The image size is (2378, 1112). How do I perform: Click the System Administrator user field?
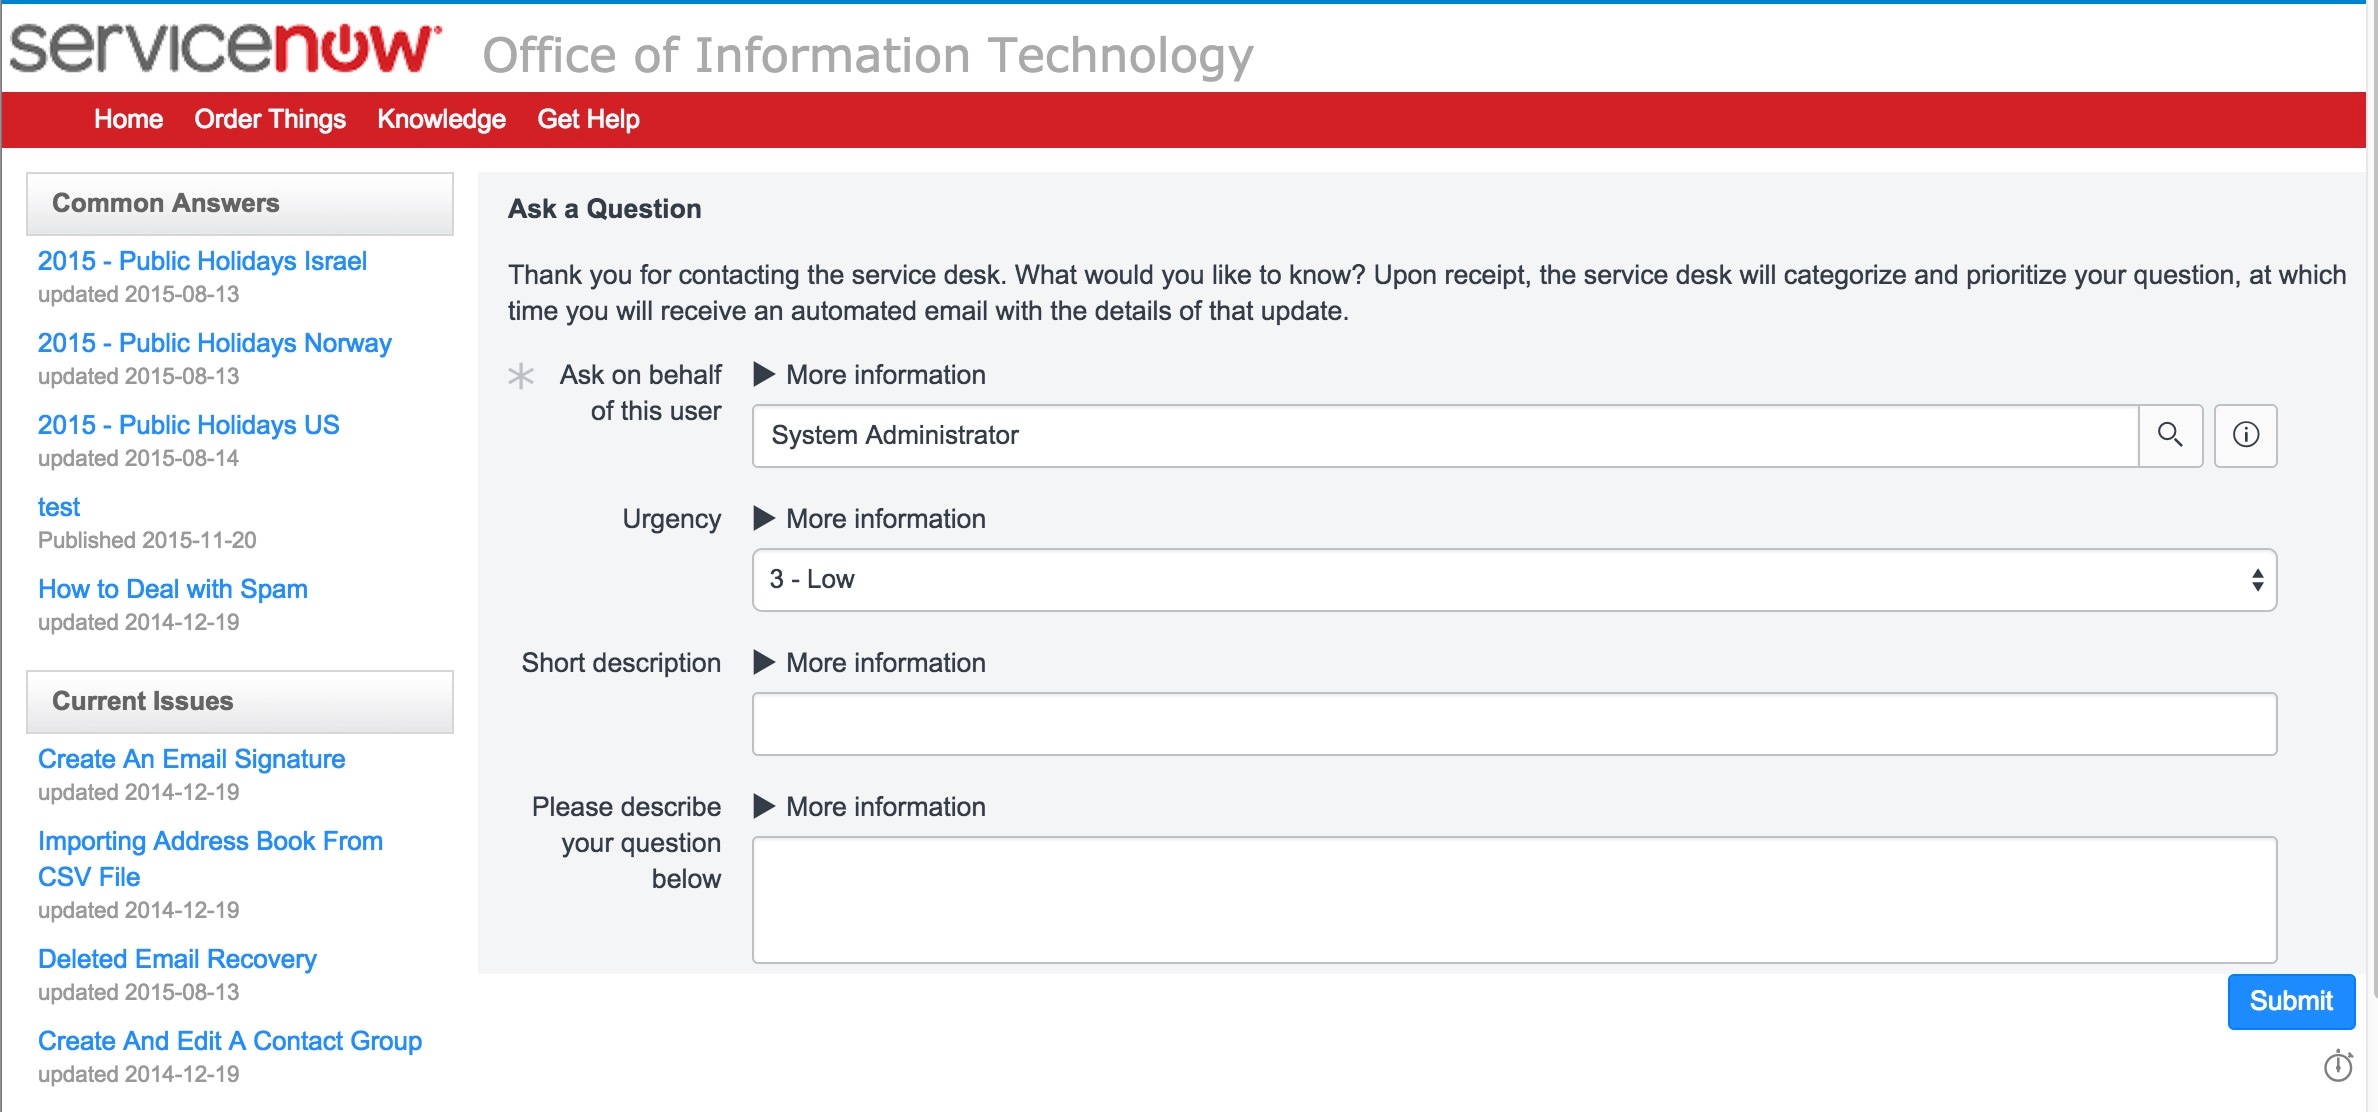[1445, 435]
